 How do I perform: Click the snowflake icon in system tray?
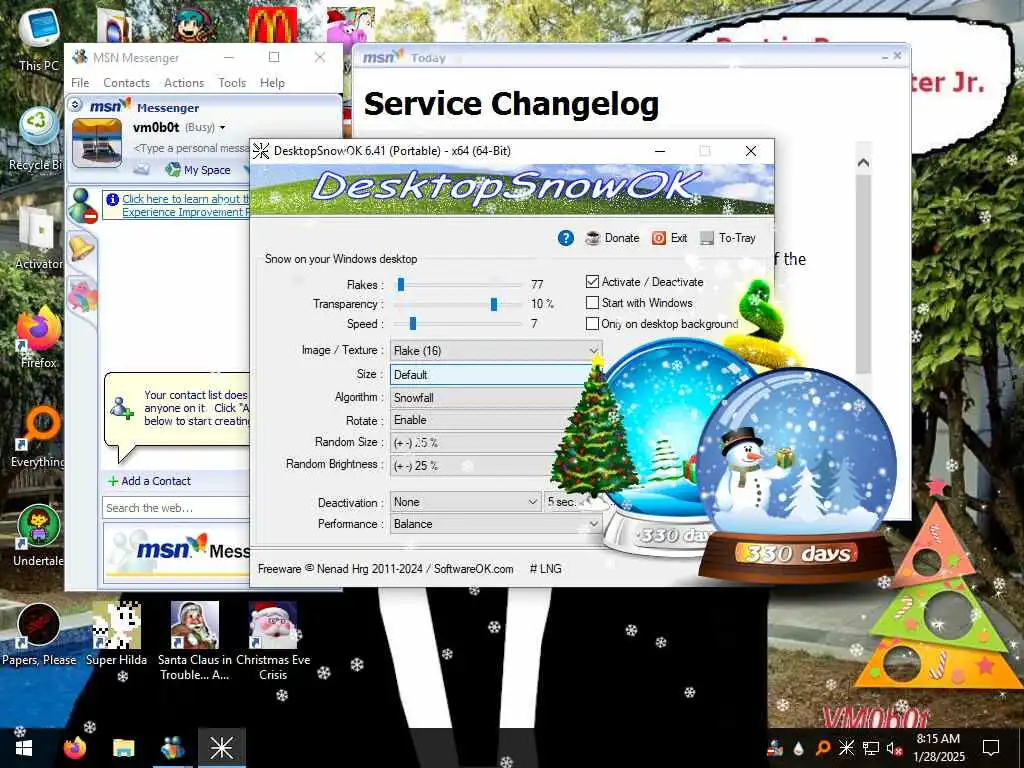click(x=846, y=748)
